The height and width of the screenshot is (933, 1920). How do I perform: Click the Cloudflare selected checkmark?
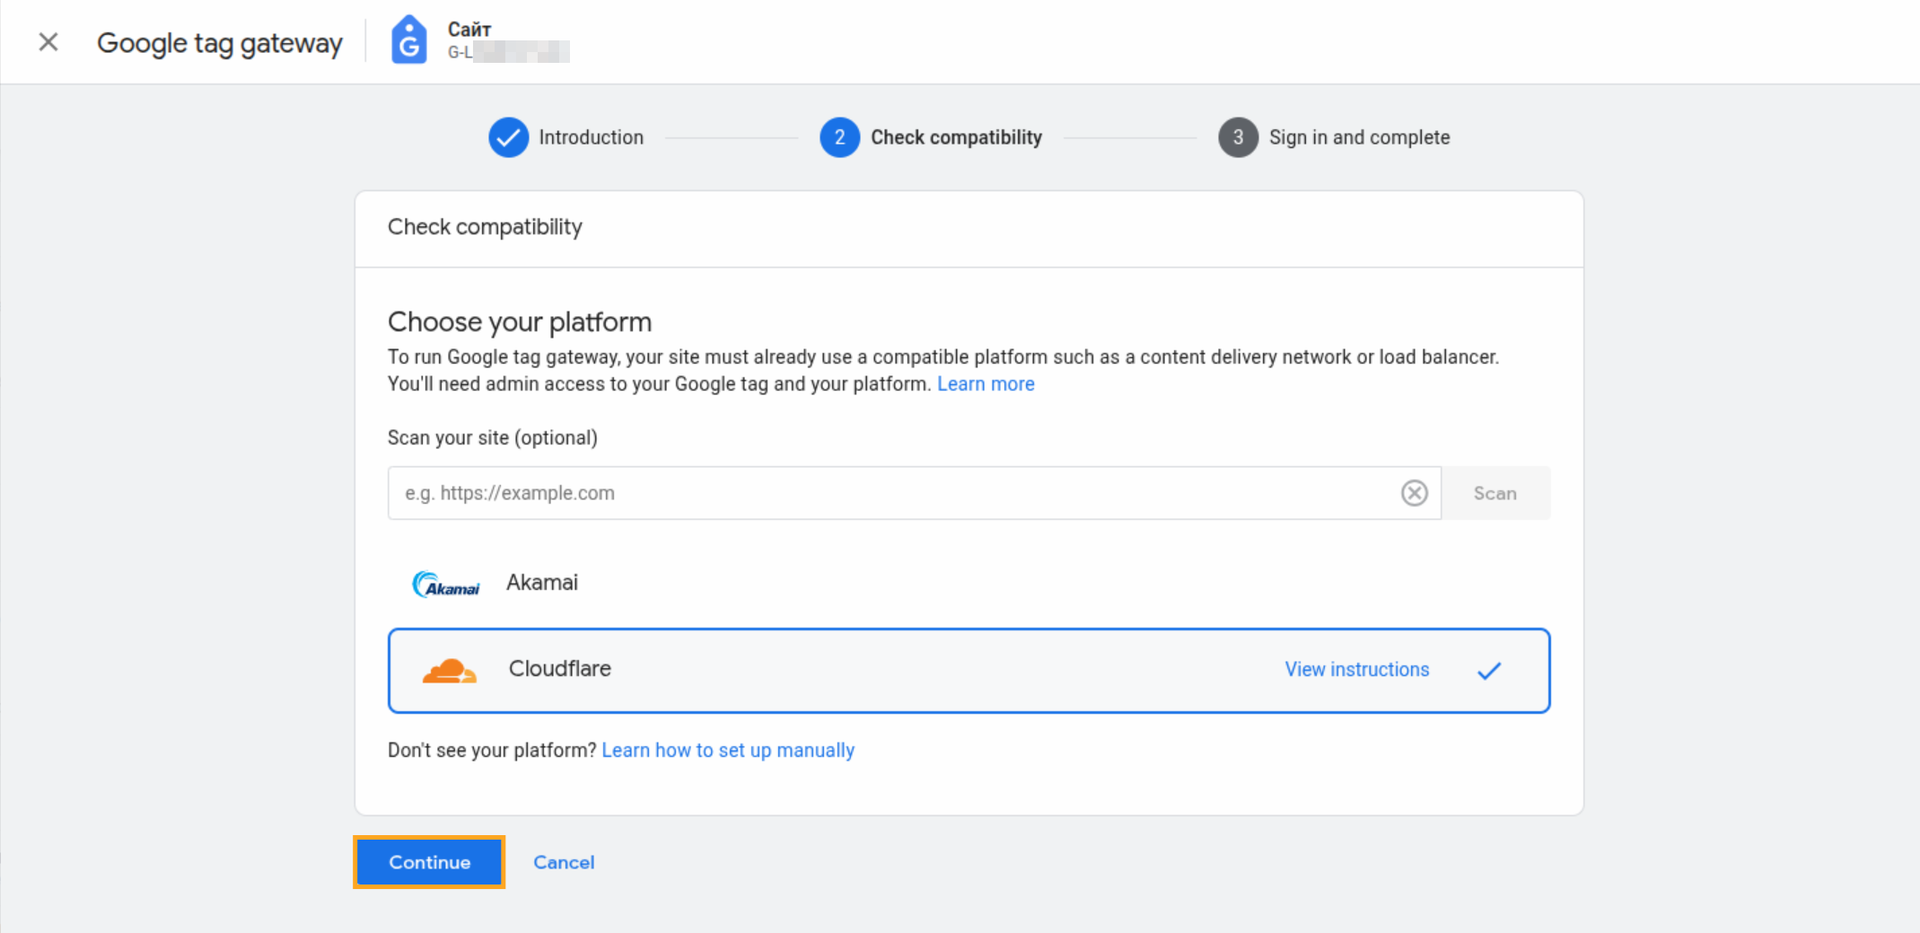pyautogui.click(x=1489, y=671)
